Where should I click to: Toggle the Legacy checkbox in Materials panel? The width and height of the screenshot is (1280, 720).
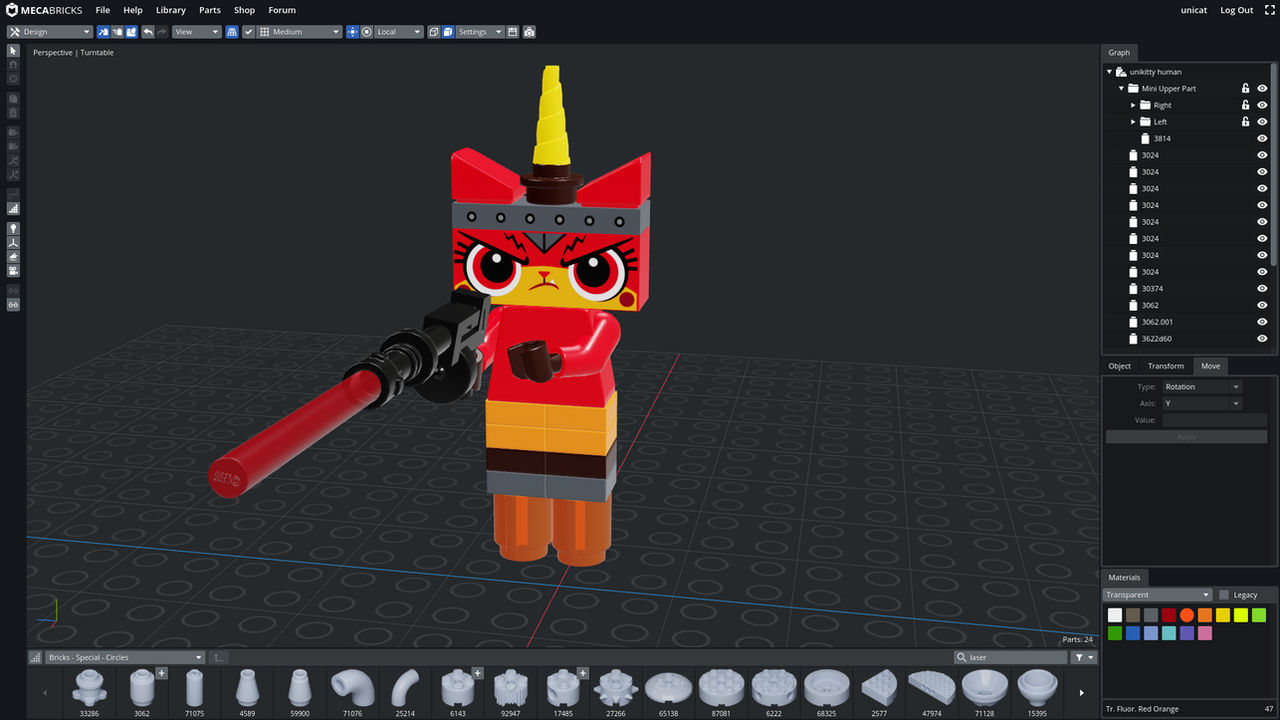(1224, 594)
